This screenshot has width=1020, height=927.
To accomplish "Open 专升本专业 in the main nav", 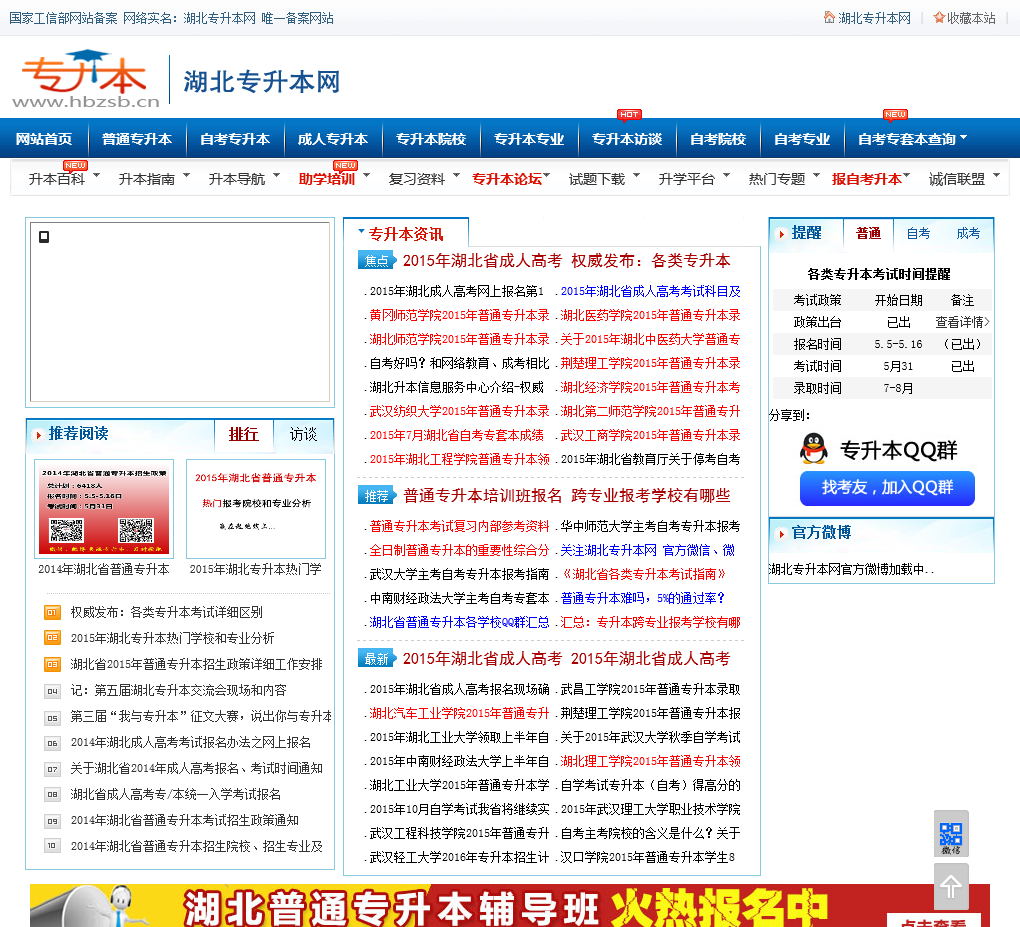I will tap(529, 139).
